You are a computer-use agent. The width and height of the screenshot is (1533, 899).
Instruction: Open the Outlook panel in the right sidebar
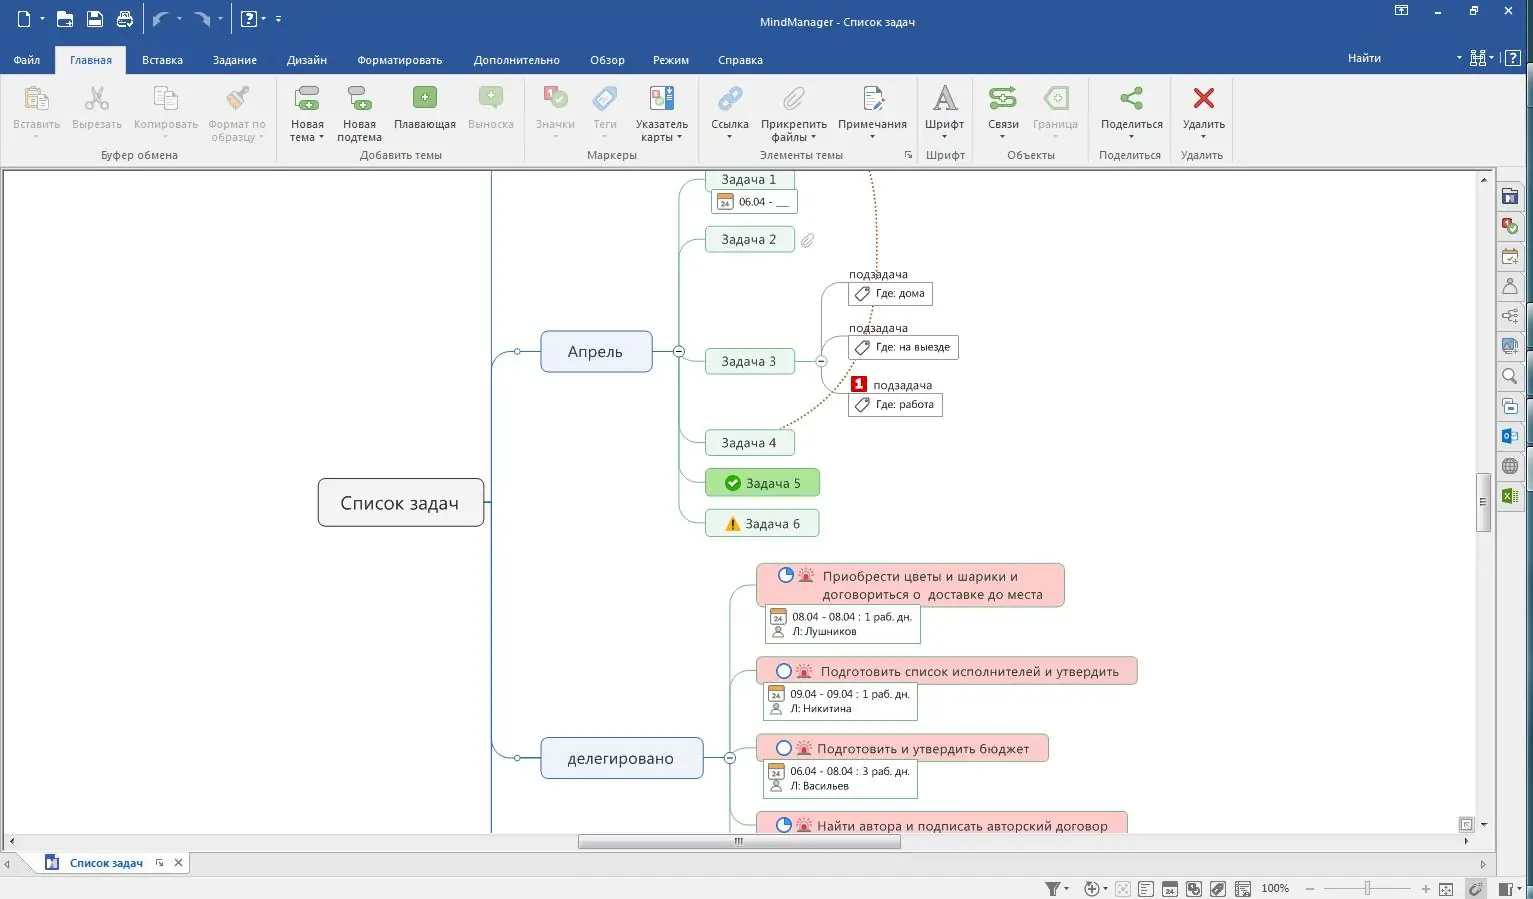(1510, 436)
